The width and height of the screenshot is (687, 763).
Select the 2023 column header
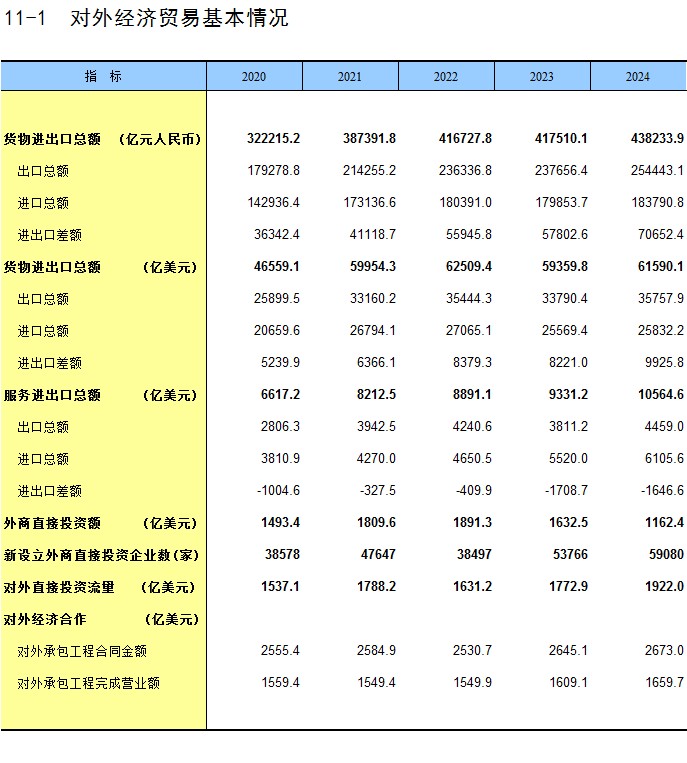click(x=542, y=77)
